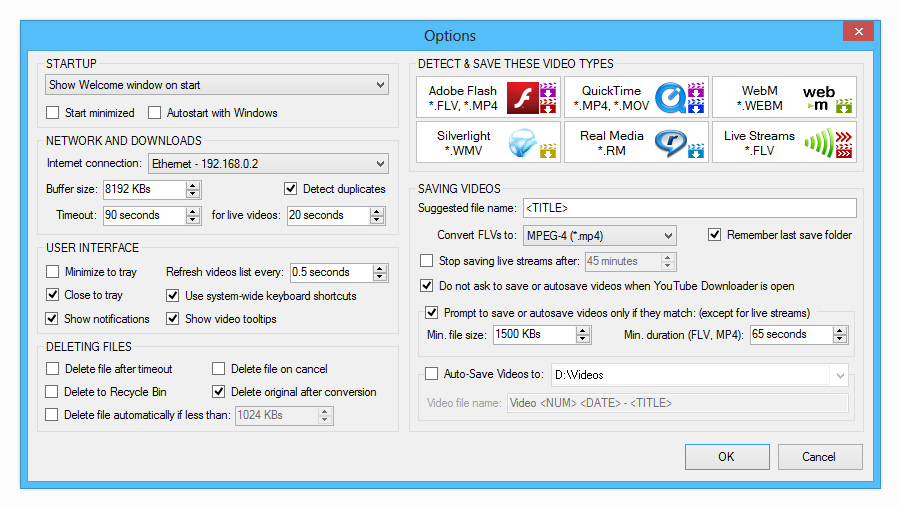Click save arrow icon beside Silverlight
901x509 pixels.
[x=548, y=152]
